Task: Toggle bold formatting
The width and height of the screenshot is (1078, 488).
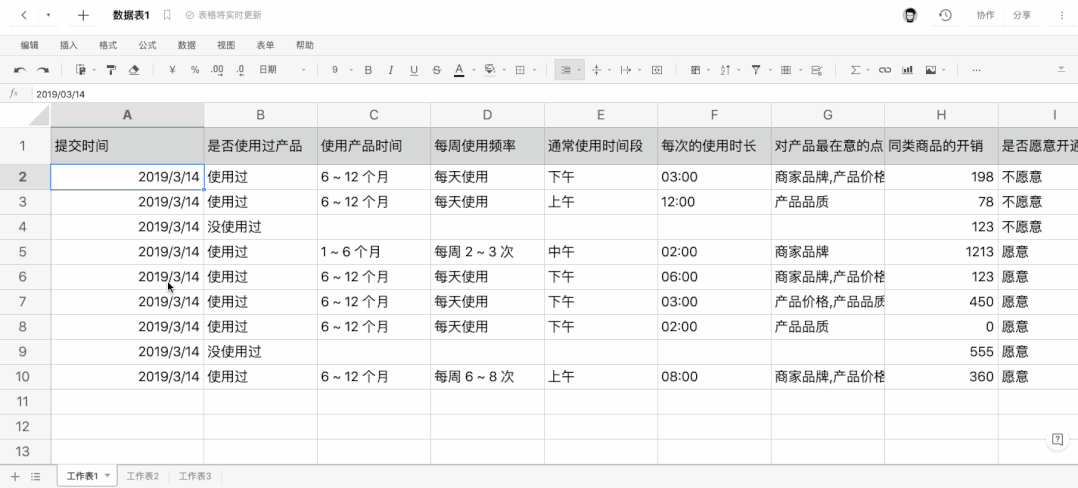Action: [x=368, y=69]
